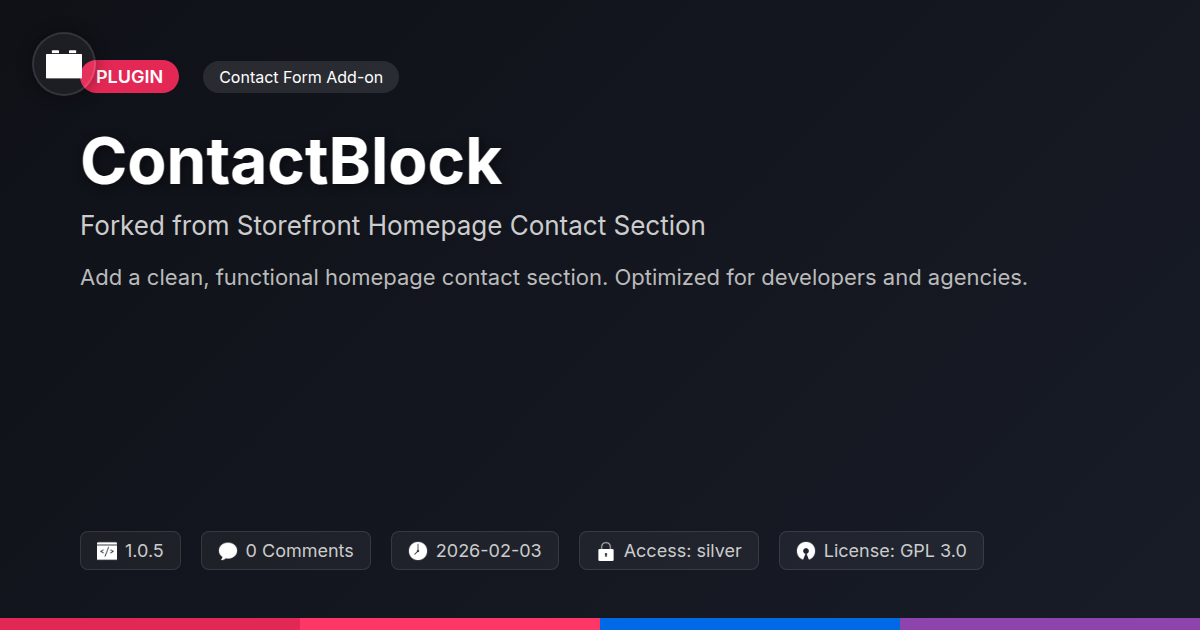Click the plugin description text

pyautogui.click(x=553, y=277)
